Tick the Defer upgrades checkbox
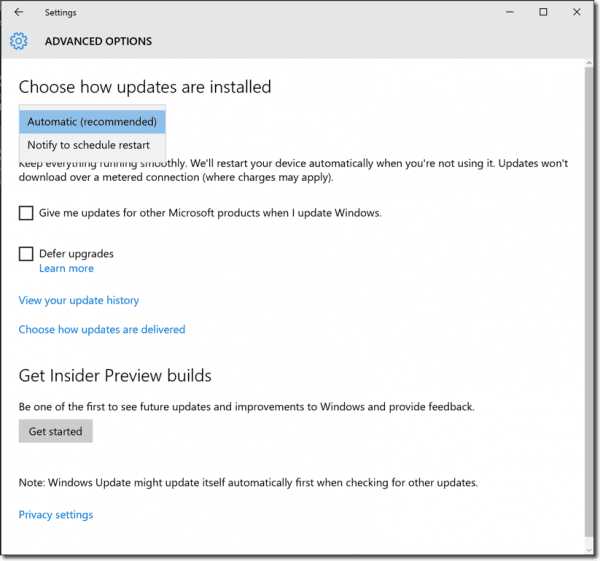The height and width of the screenshot is (561, 600). coord(26,253)
